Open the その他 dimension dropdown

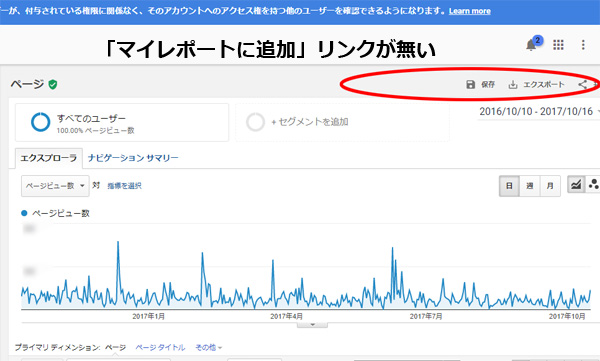point(209,348)
